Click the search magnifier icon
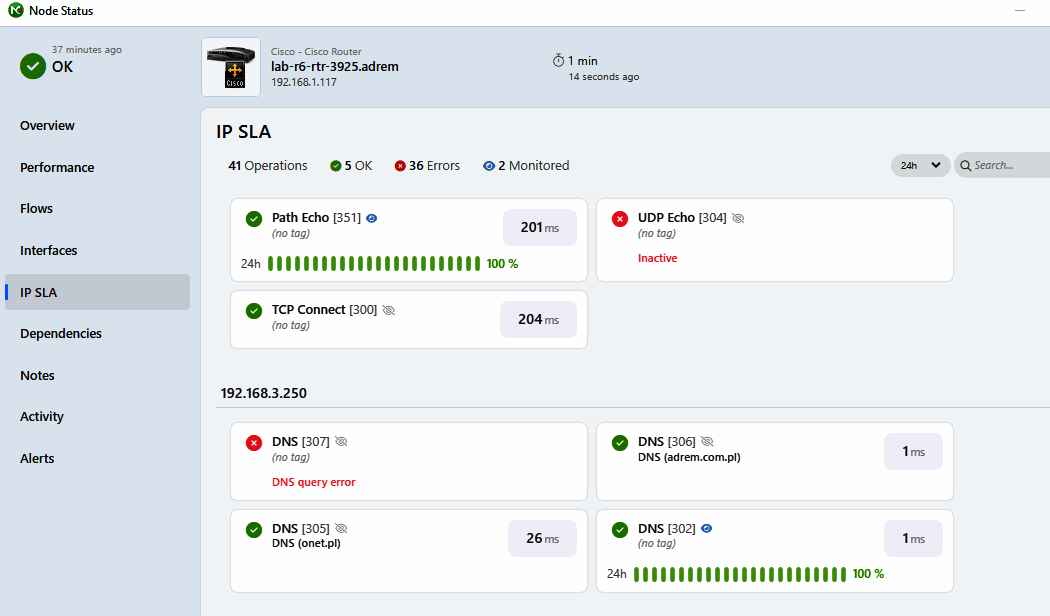 pyautogui.click(x=966, y=166)
